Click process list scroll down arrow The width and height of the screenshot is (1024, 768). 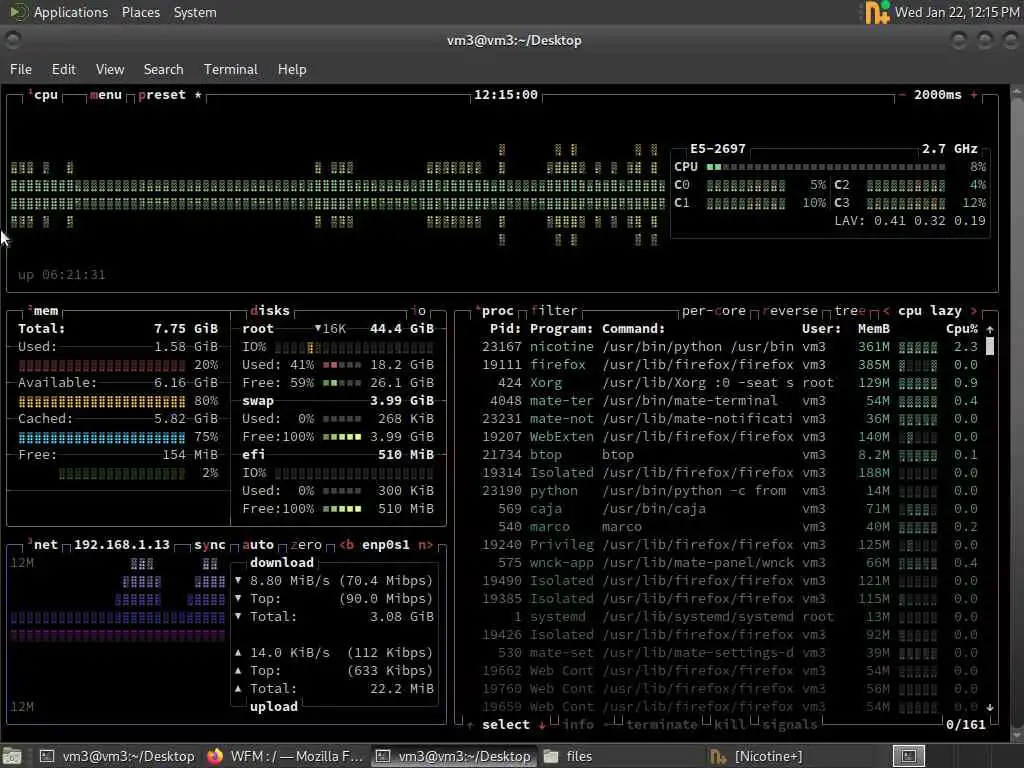click(989, 707)
